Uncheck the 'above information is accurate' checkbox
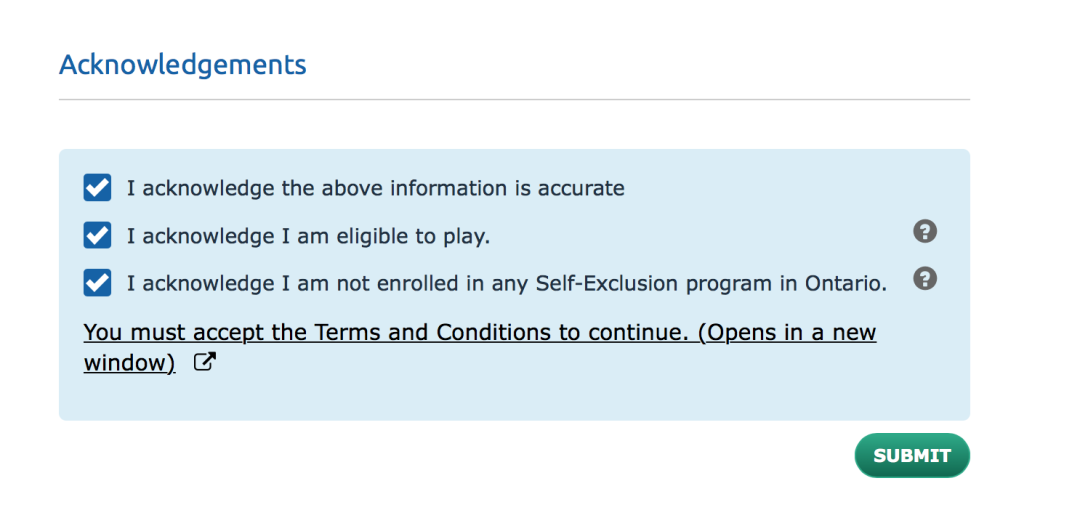1080x510 pixels. [x=97, y=187]
